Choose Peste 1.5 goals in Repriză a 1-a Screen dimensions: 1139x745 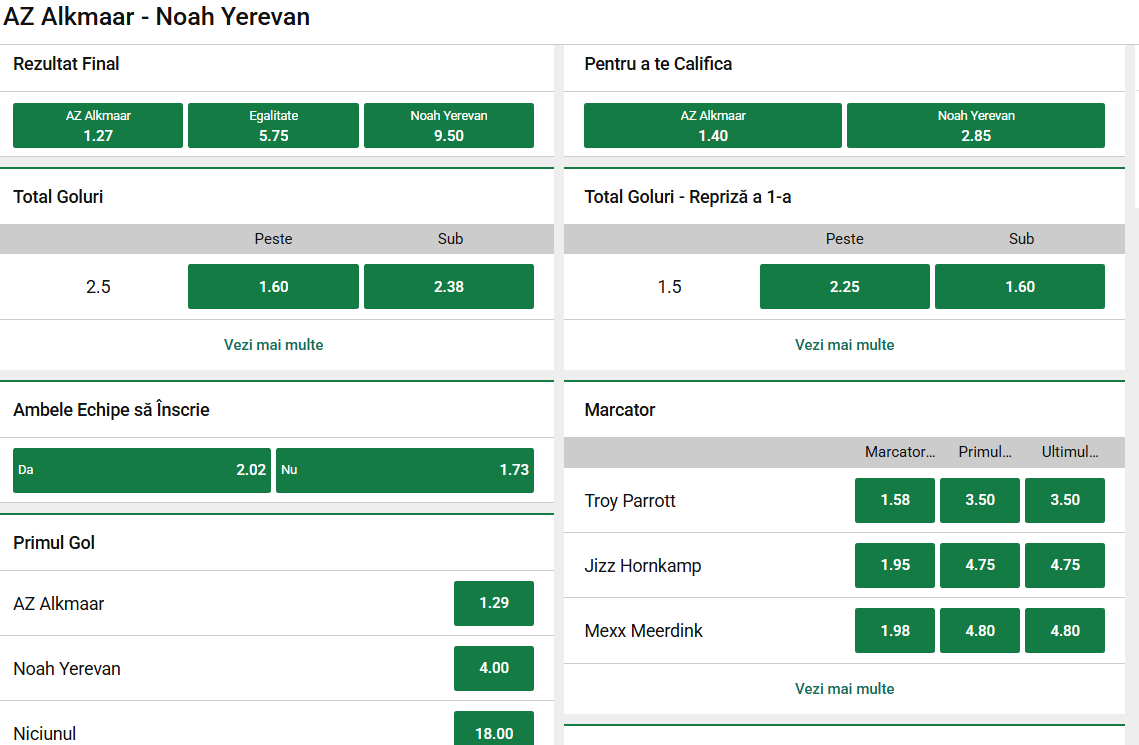point(845,287)
